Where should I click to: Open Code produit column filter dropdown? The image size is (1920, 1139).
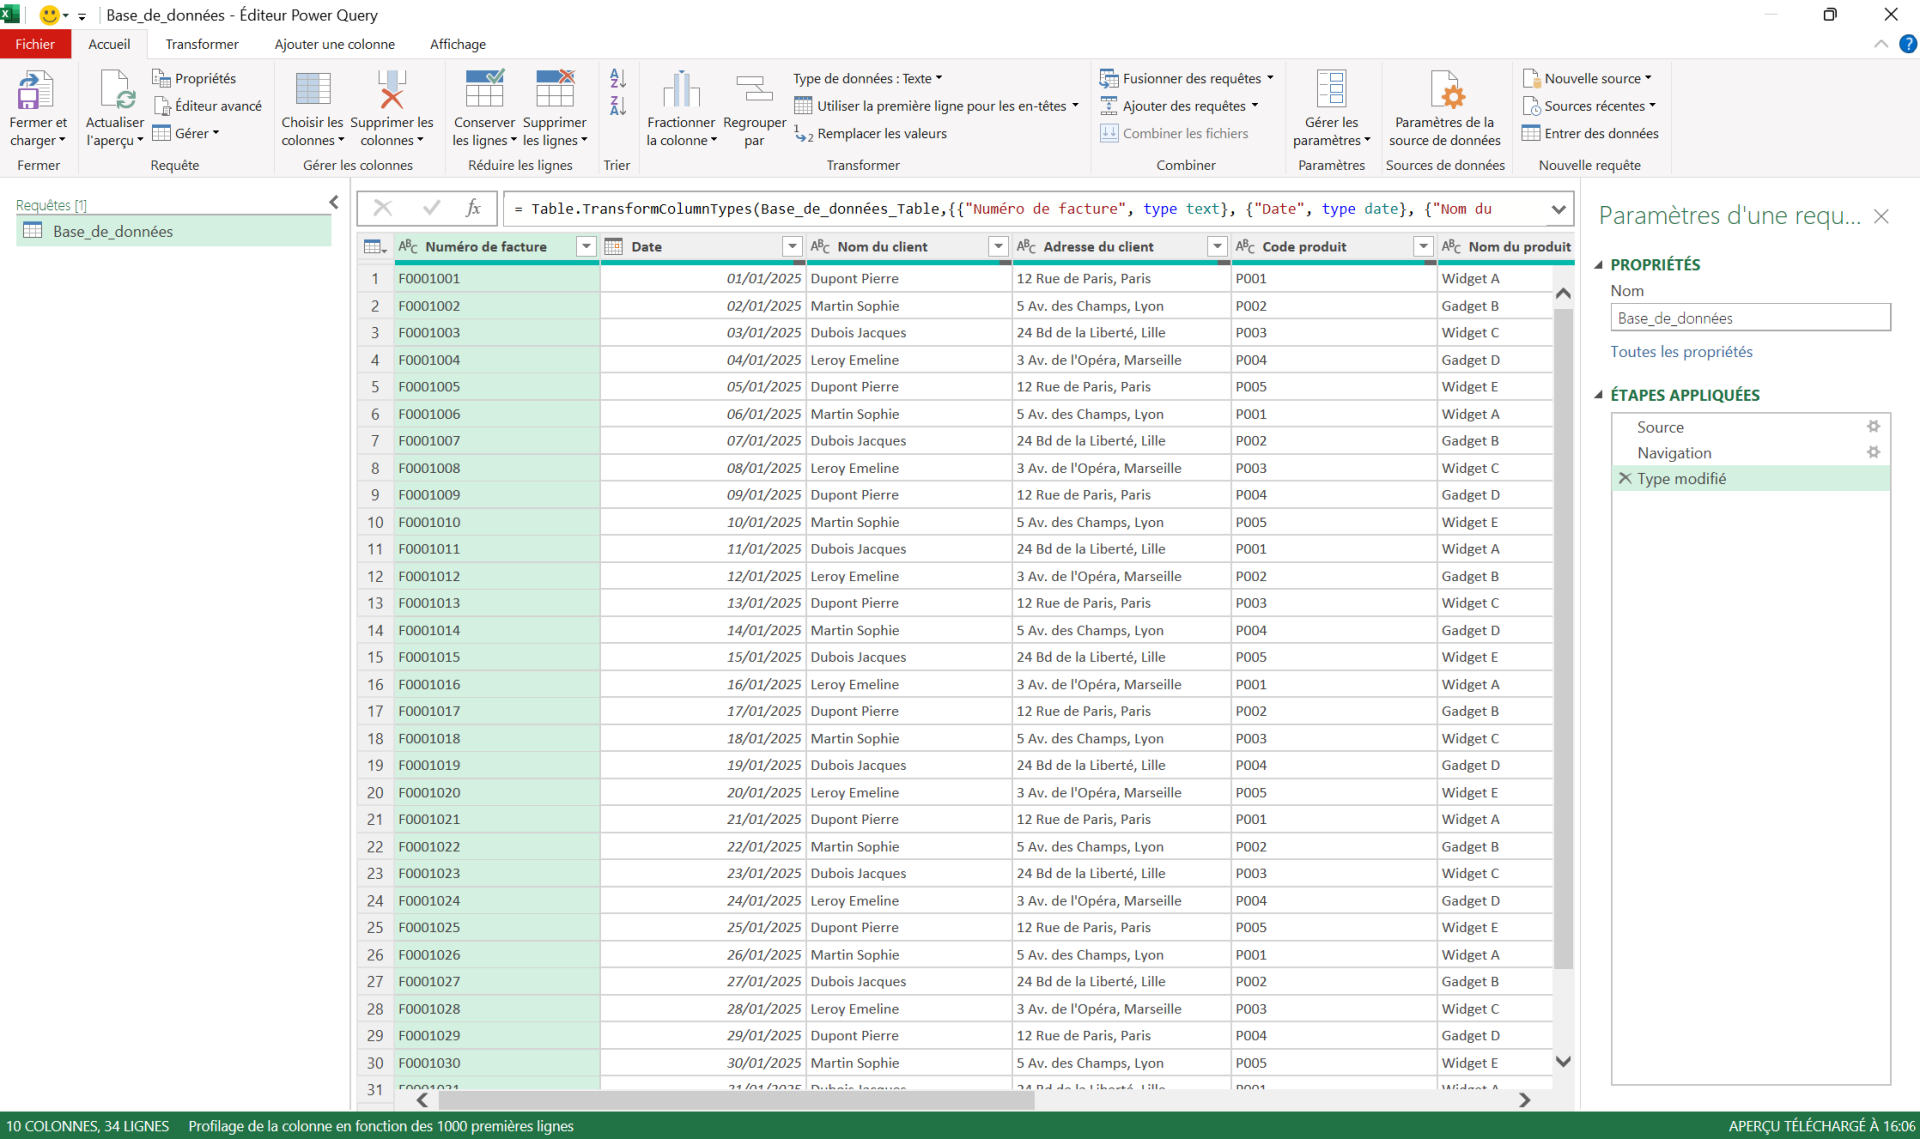click(x=1423, y=247)
